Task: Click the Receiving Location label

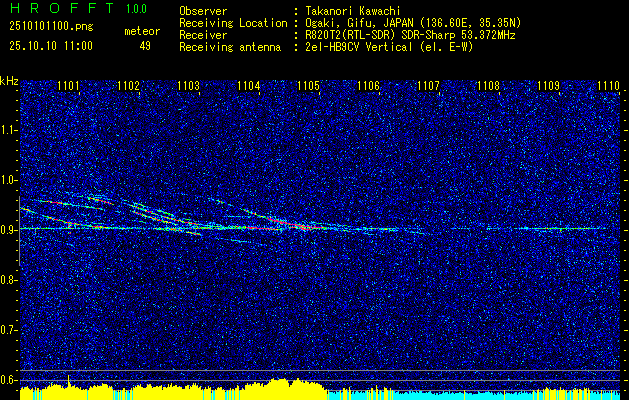Action: [x=233, y=23]
